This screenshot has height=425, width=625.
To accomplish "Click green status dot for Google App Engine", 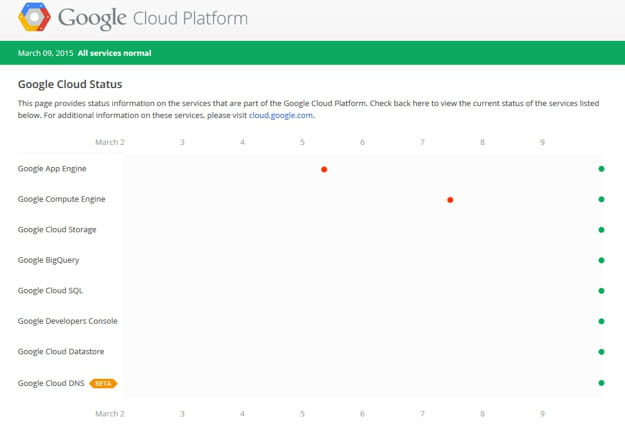I will (601, 169).
